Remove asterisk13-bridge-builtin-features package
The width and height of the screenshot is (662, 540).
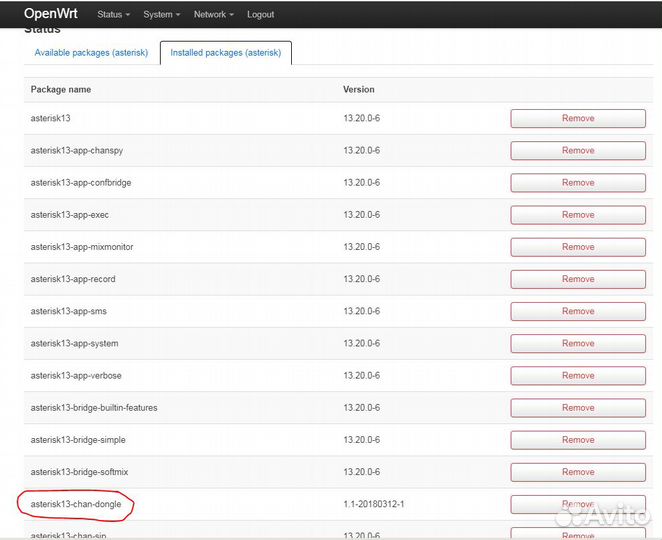click(578, 407)
